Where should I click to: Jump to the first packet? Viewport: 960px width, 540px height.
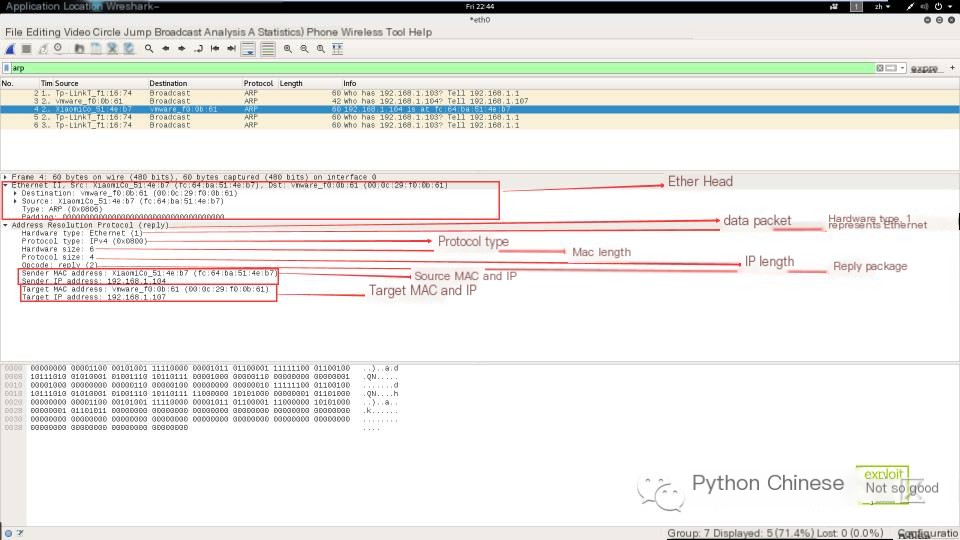(215, 49)
